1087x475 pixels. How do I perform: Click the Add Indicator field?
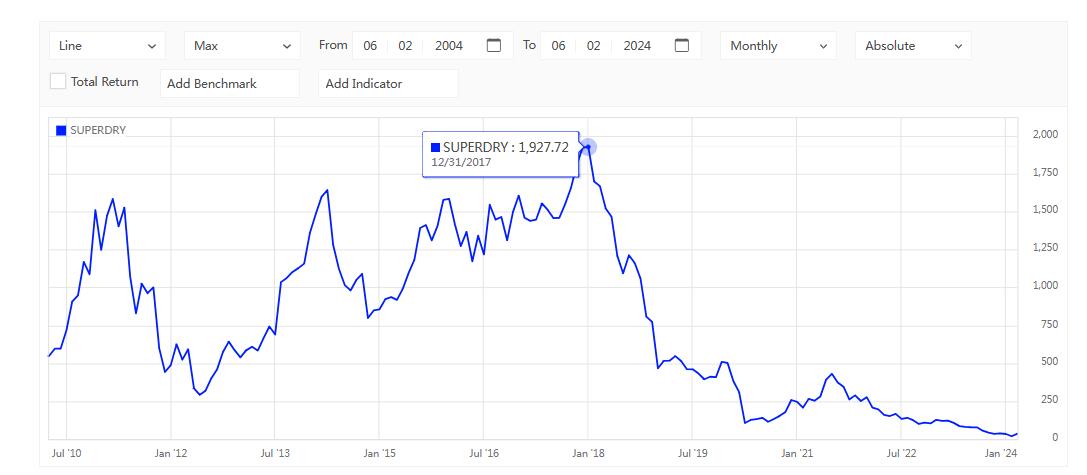click(x=388, y=84)
